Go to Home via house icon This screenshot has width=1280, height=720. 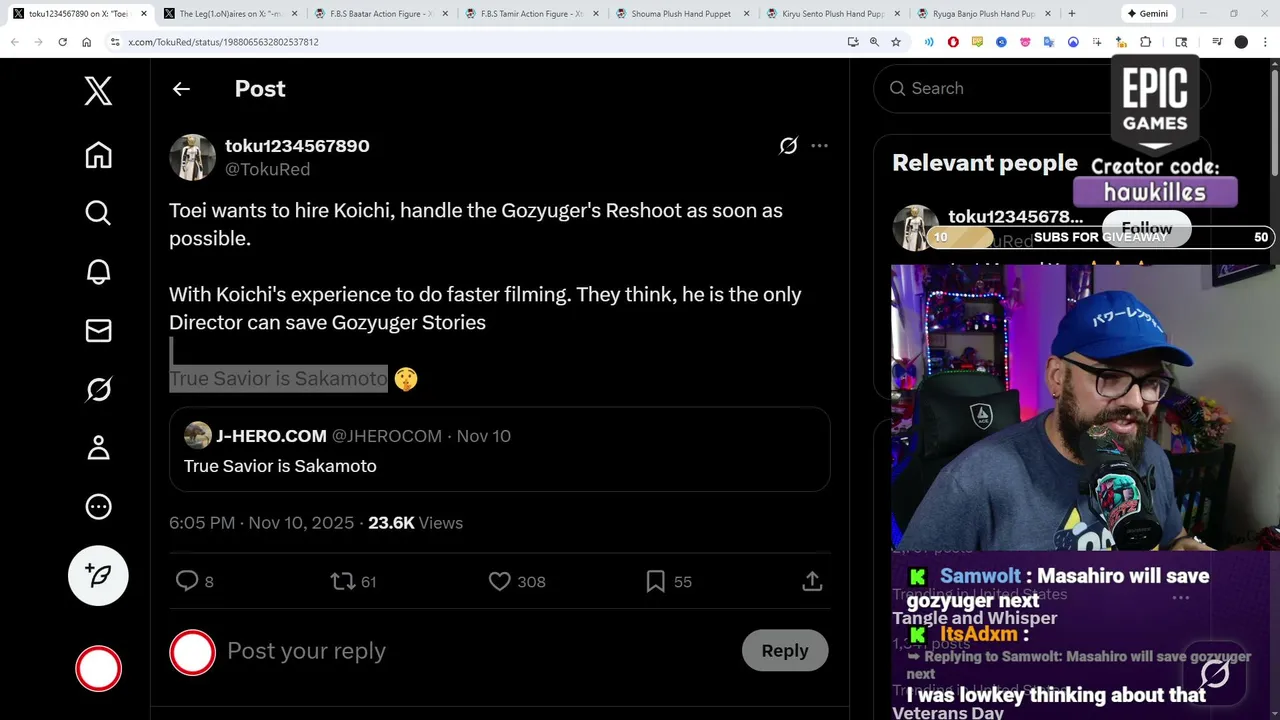click(x=98, y=155)
